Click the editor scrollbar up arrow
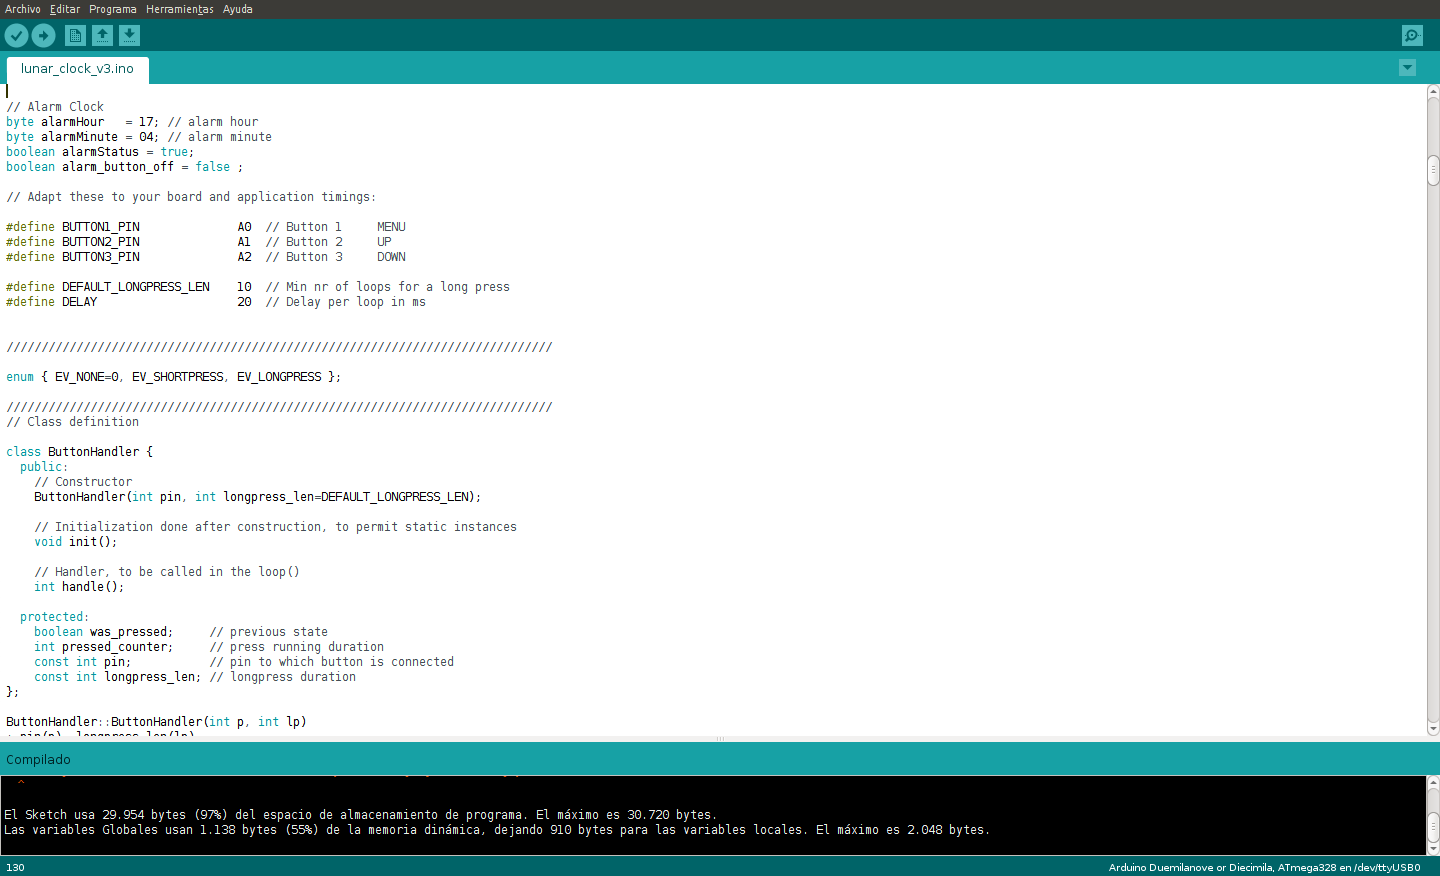This screenshot has width=1440, height=876. [x=1433, y=91]
